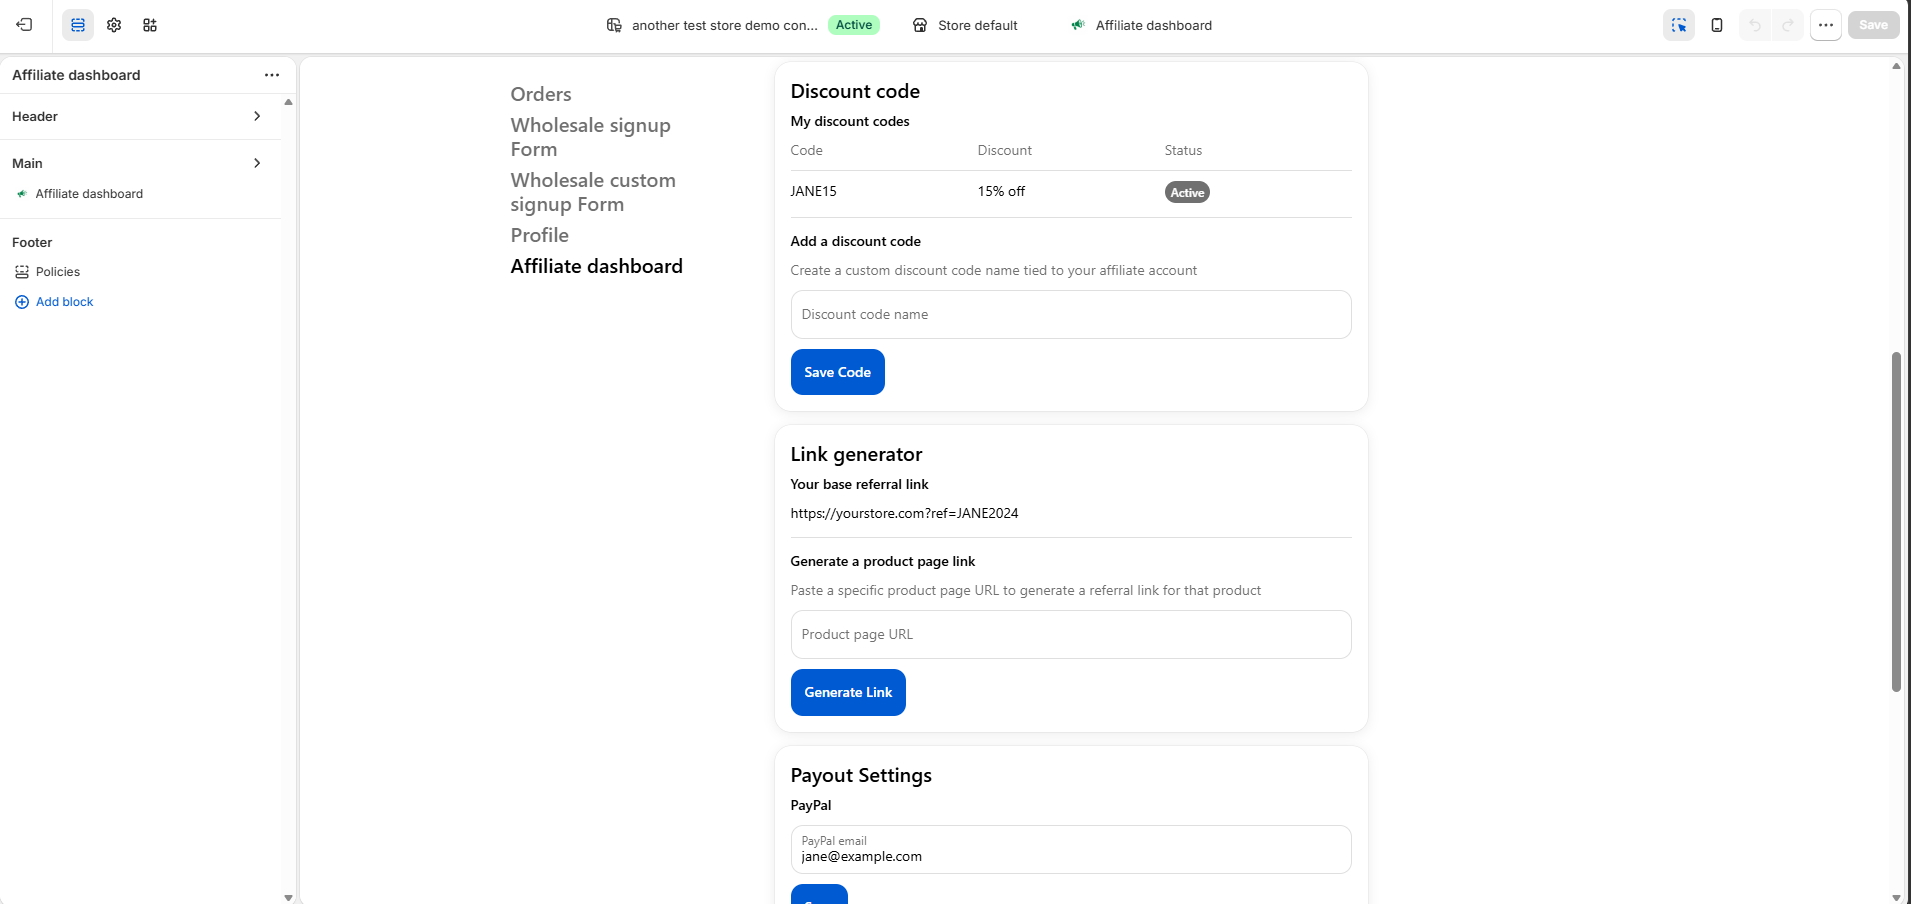Image resolution: width=1911 pixels, height=904 pixels.
Task: Click the 15% off discount cell
Action: coord(1001,191)
